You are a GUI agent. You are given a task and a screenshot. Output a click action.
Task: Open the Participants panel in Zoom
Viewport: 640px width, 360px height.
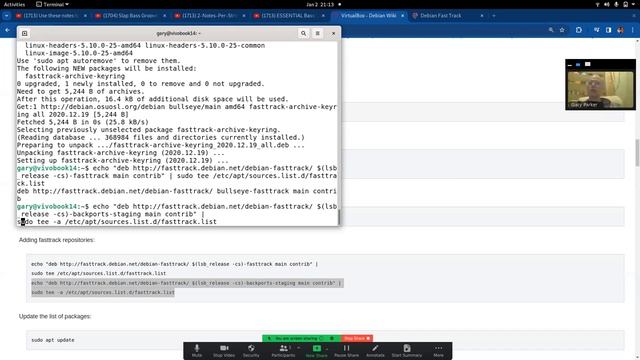coord(283,351)
